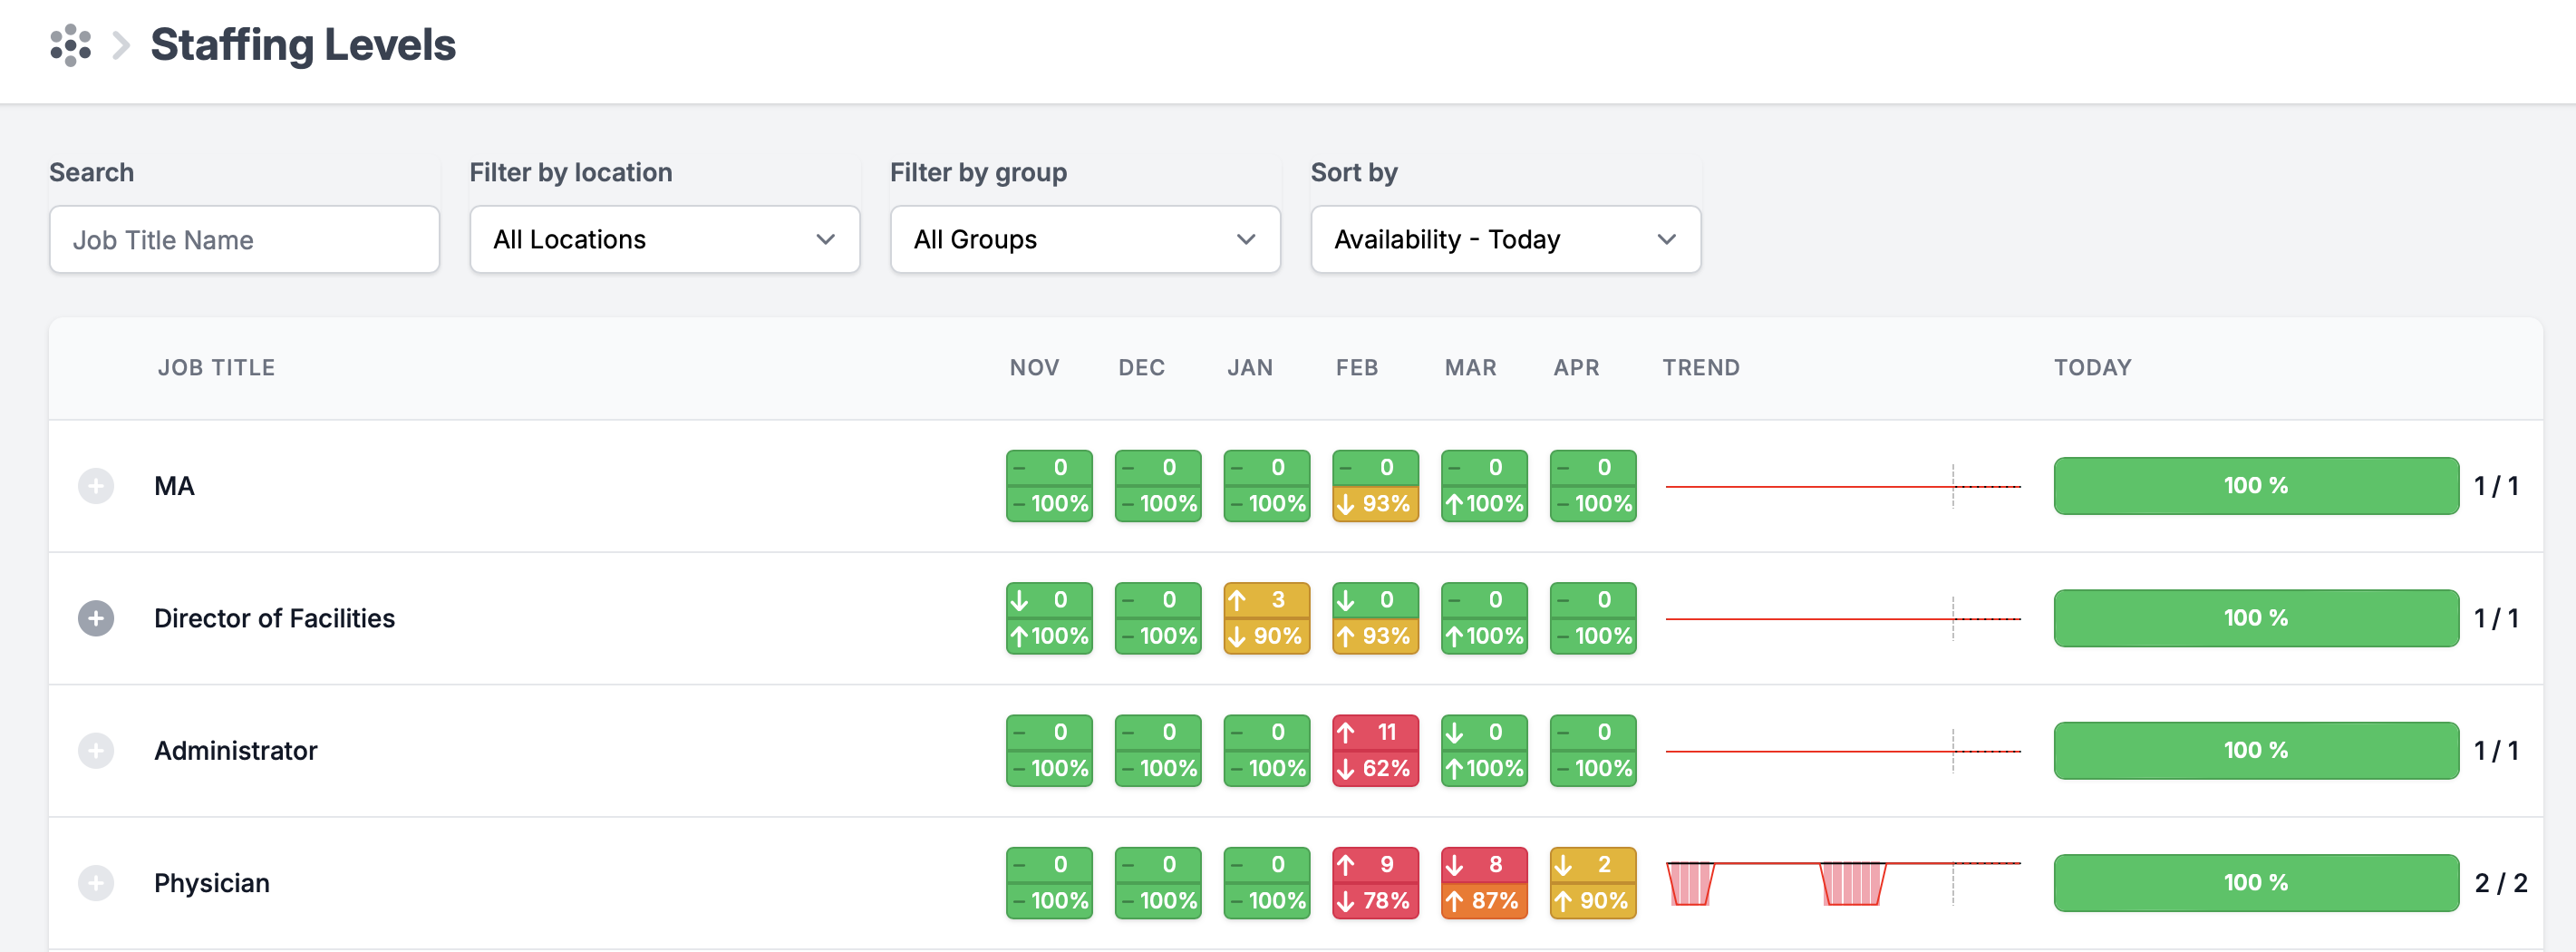Click the Director of Facilities trend chart
Image resolution: width=2576 pixels, height=952 pixels.
click(x=1843, y=618)
